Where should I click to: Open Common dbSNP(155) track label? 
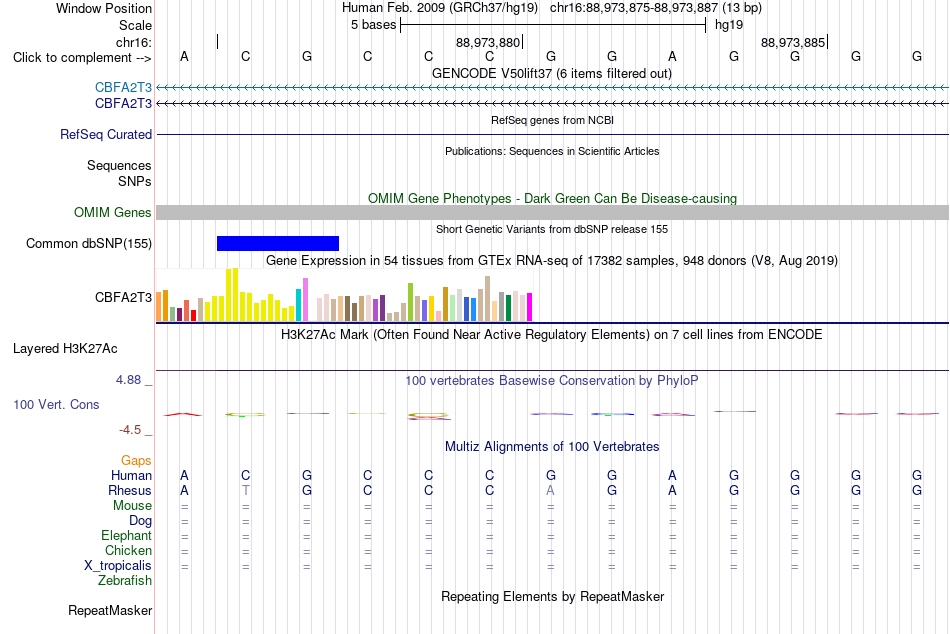click(x=89, y=243)
